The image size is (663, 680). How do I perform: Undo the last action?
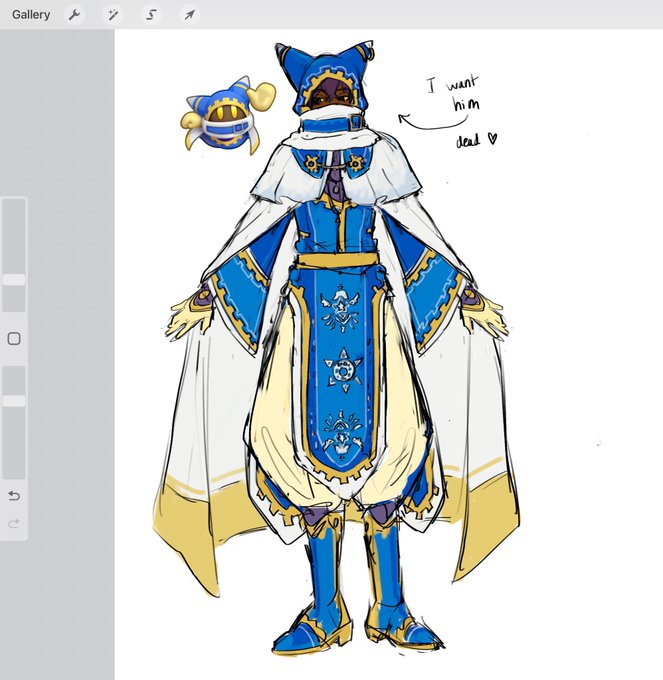tap(14, 496)
